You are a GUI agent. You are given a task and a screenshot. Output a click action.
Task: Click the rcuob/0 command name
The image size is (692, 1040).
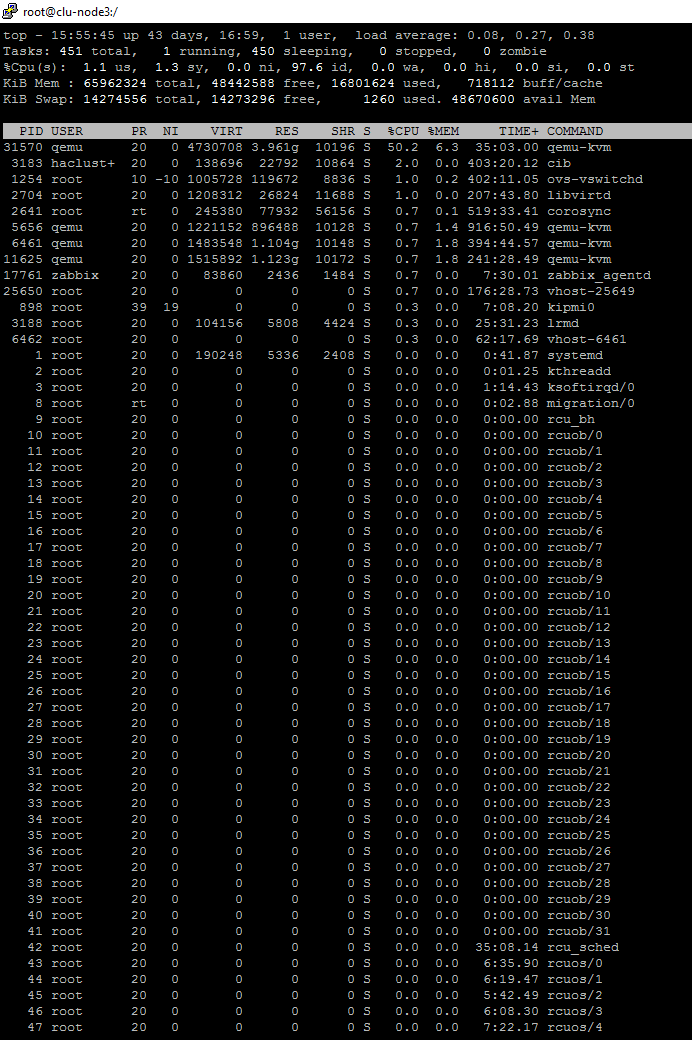click(575, 435)
